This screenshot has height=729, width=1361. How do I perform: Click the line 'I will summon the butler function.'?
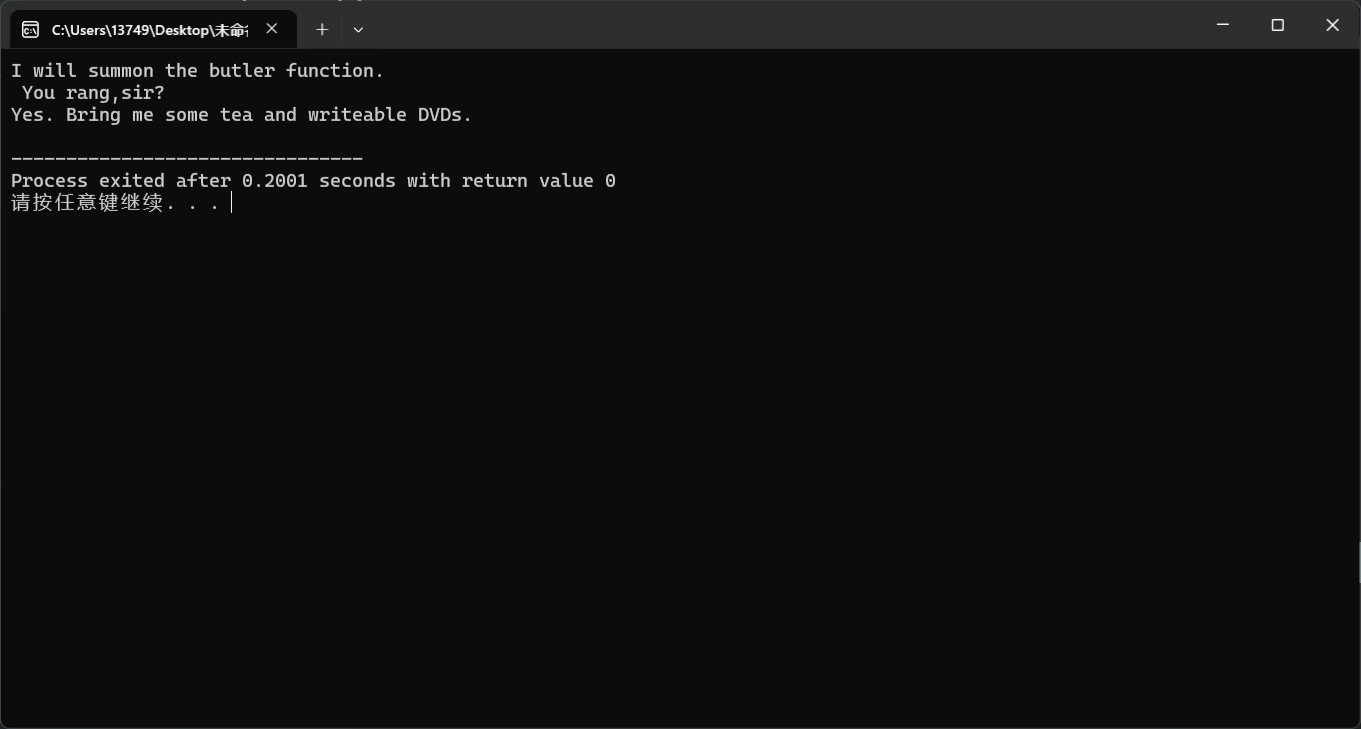tap(197, 70)
